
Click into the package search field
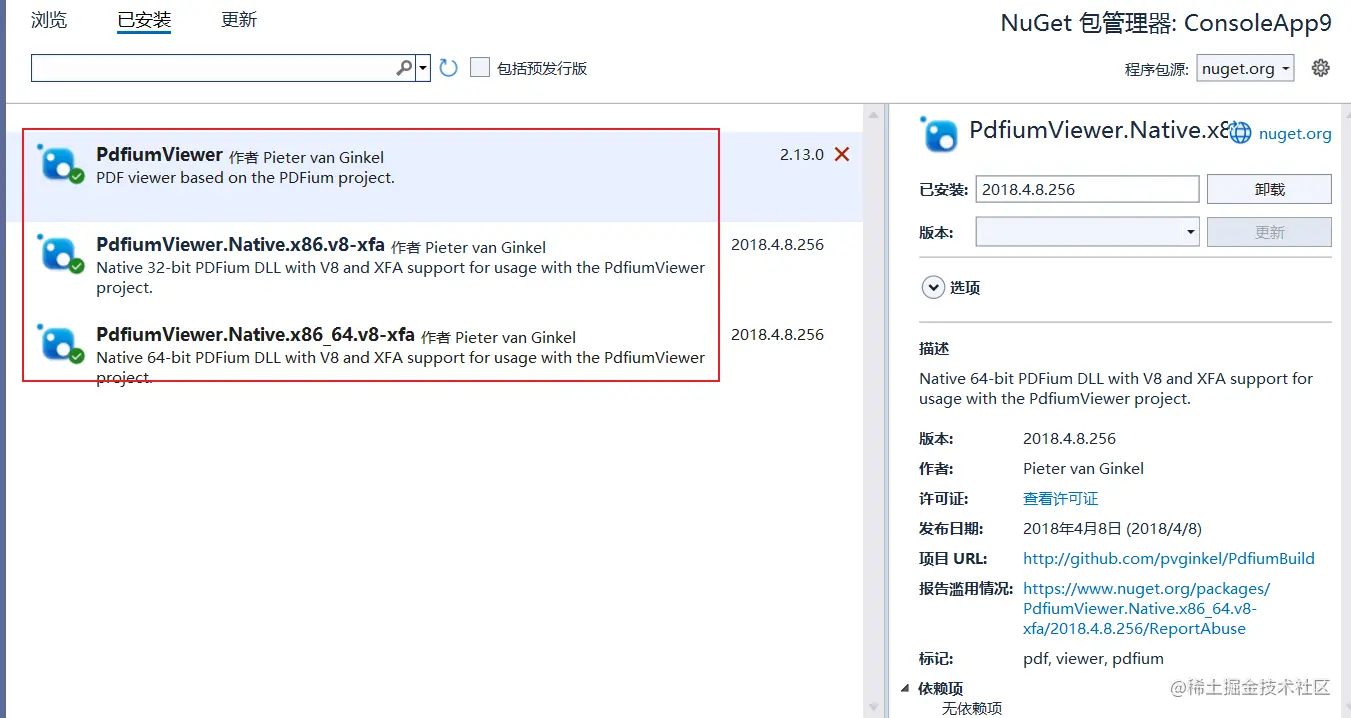pyautogui.click(x=213, y=68)
